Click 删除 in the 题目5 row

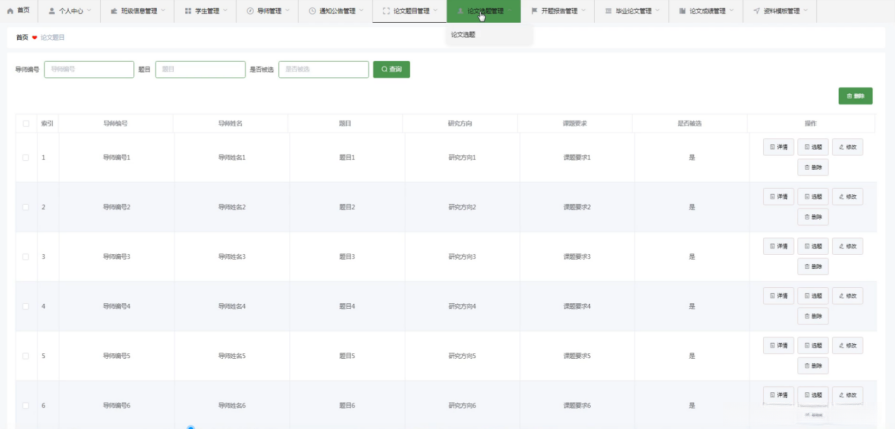813,365
